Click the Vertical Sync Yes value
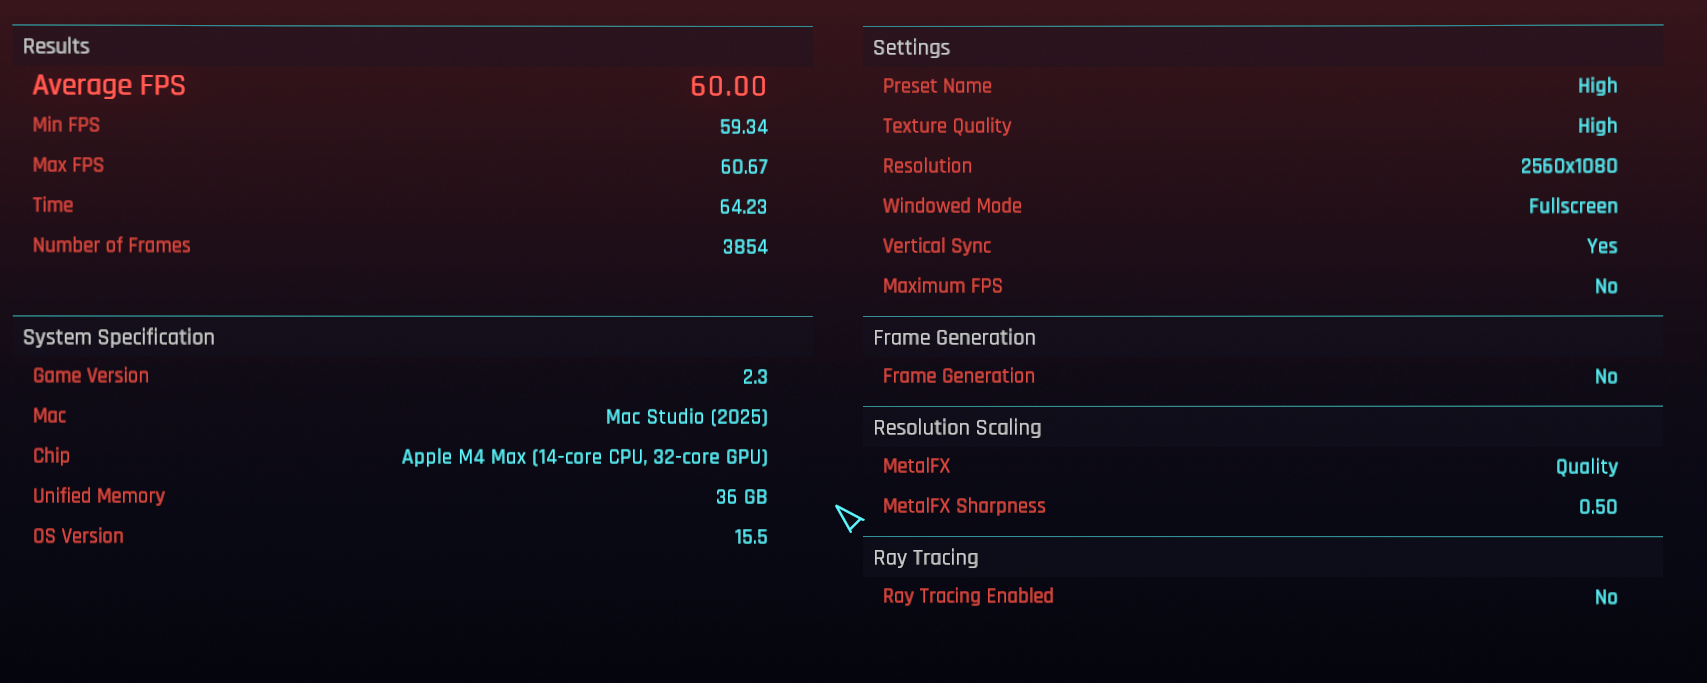The width and height of the screenshot is (1707, 683). point(1602,246)
